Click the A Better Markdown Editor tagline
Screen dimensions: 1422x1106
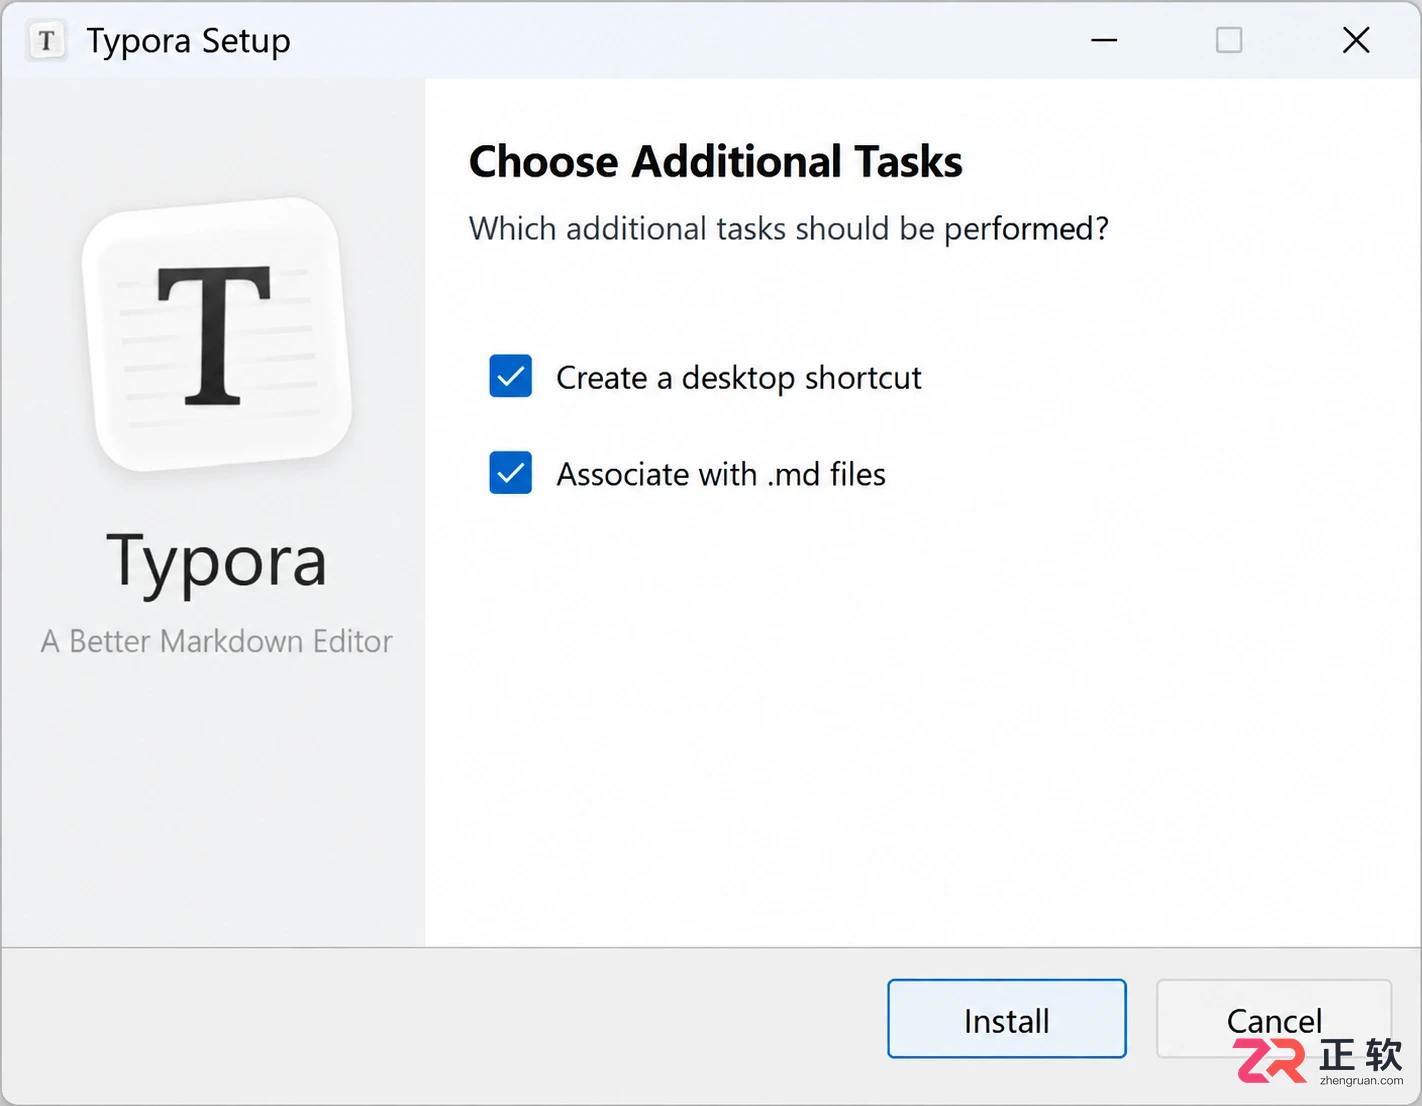(x=217, y=641)
